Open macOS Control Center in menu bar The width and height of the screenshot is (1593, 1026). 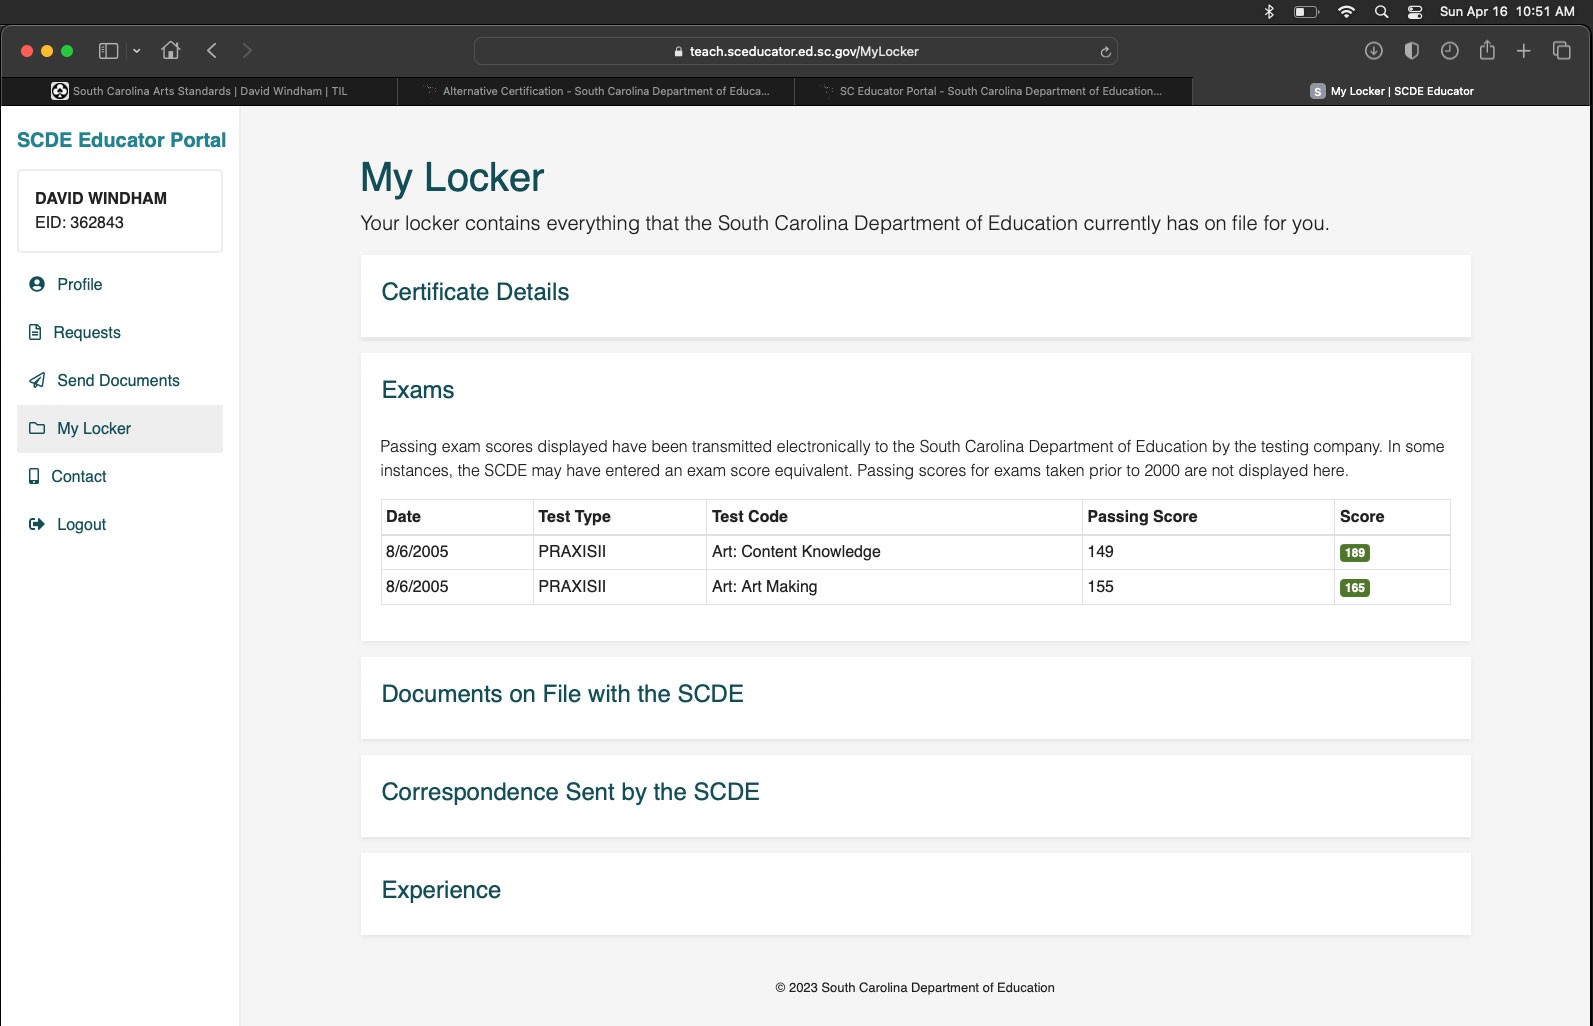(x=1415, y=12)
